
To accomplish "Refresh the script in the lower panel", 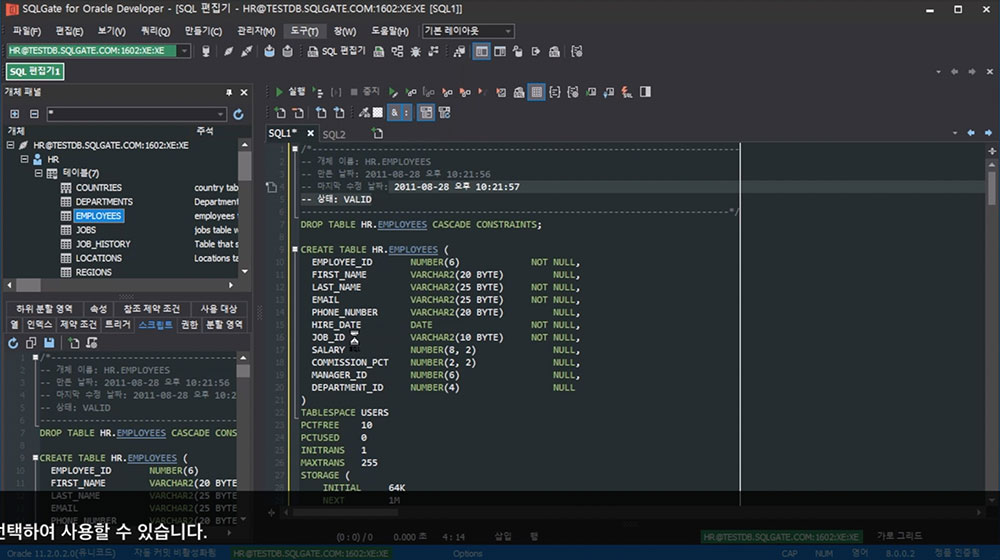I will click(x=14, y=343).
